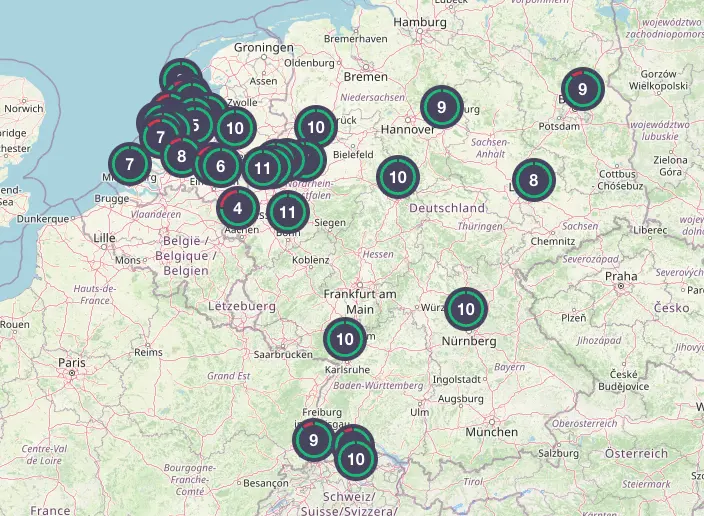Expand the 8 cluster marker in the Netherlands
704x516 pixels.
point(181,155)
